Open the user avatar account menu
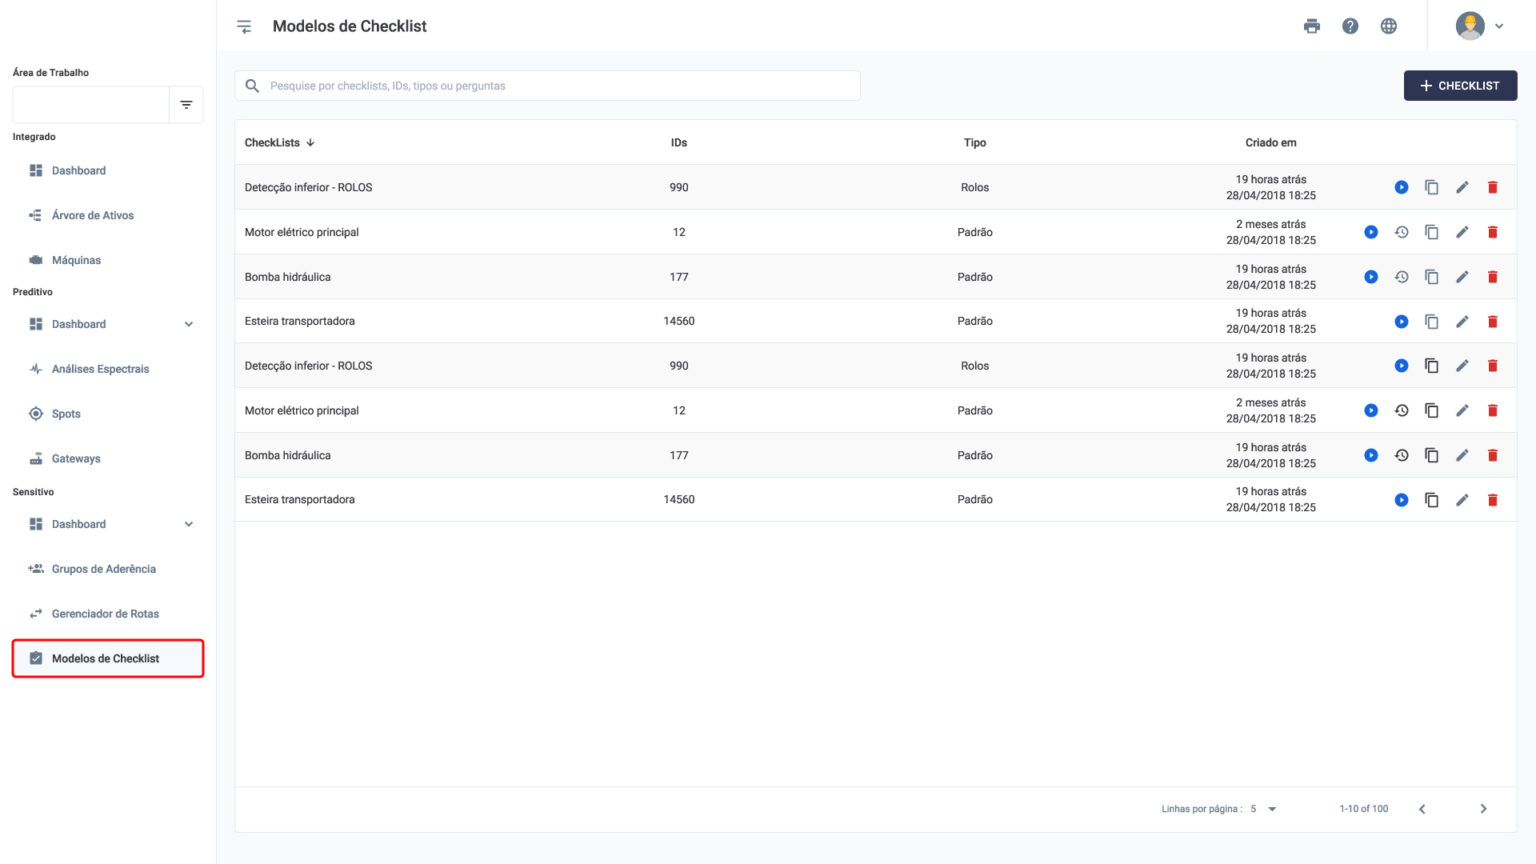Screen dimensions: 1536x864 (1479, 26)
